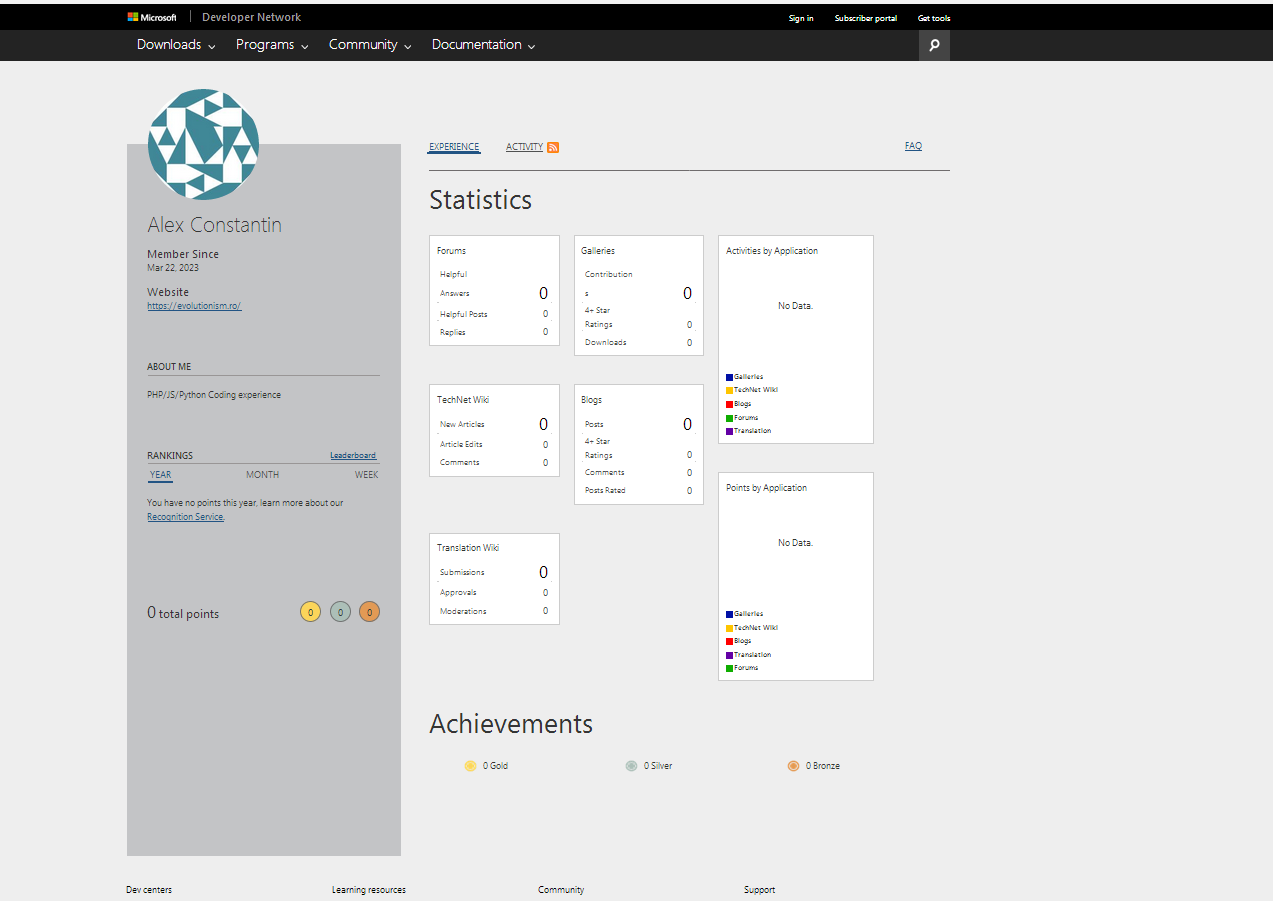Viewport: 1273px width, 901px height.
Task: Expand the Downloads menu
Action: pyautogui.click(x=176, y=45)
